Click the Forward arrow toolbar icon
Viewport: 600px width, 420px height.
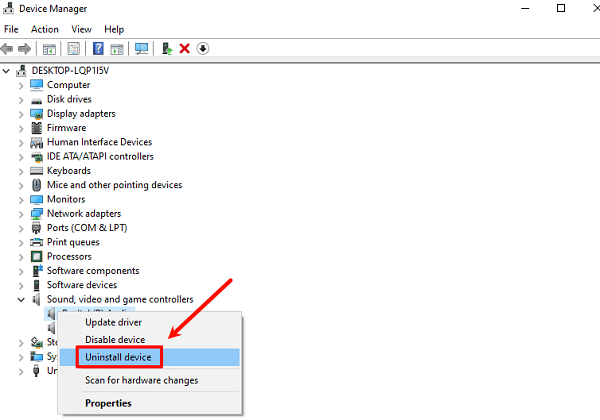(x=24, y=49)
